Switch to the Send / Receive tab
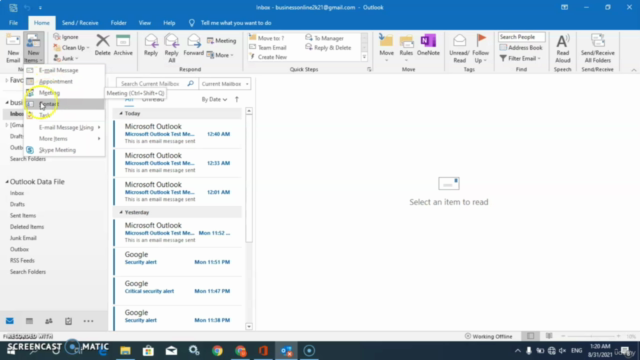The height and width of the screenshot is (360, 640). pos(80,23)
